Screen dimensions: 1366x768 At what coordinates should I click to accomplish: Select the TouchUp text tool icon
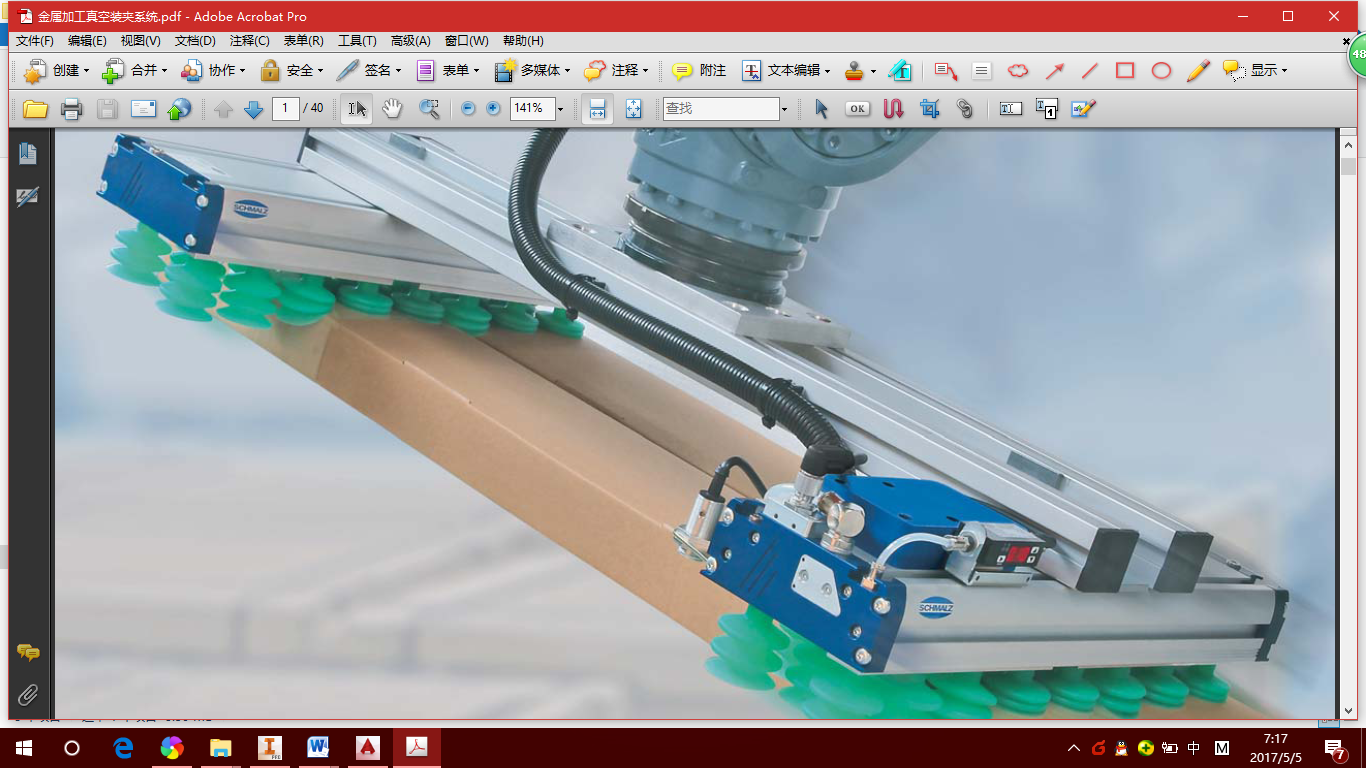click(1011, 109)
